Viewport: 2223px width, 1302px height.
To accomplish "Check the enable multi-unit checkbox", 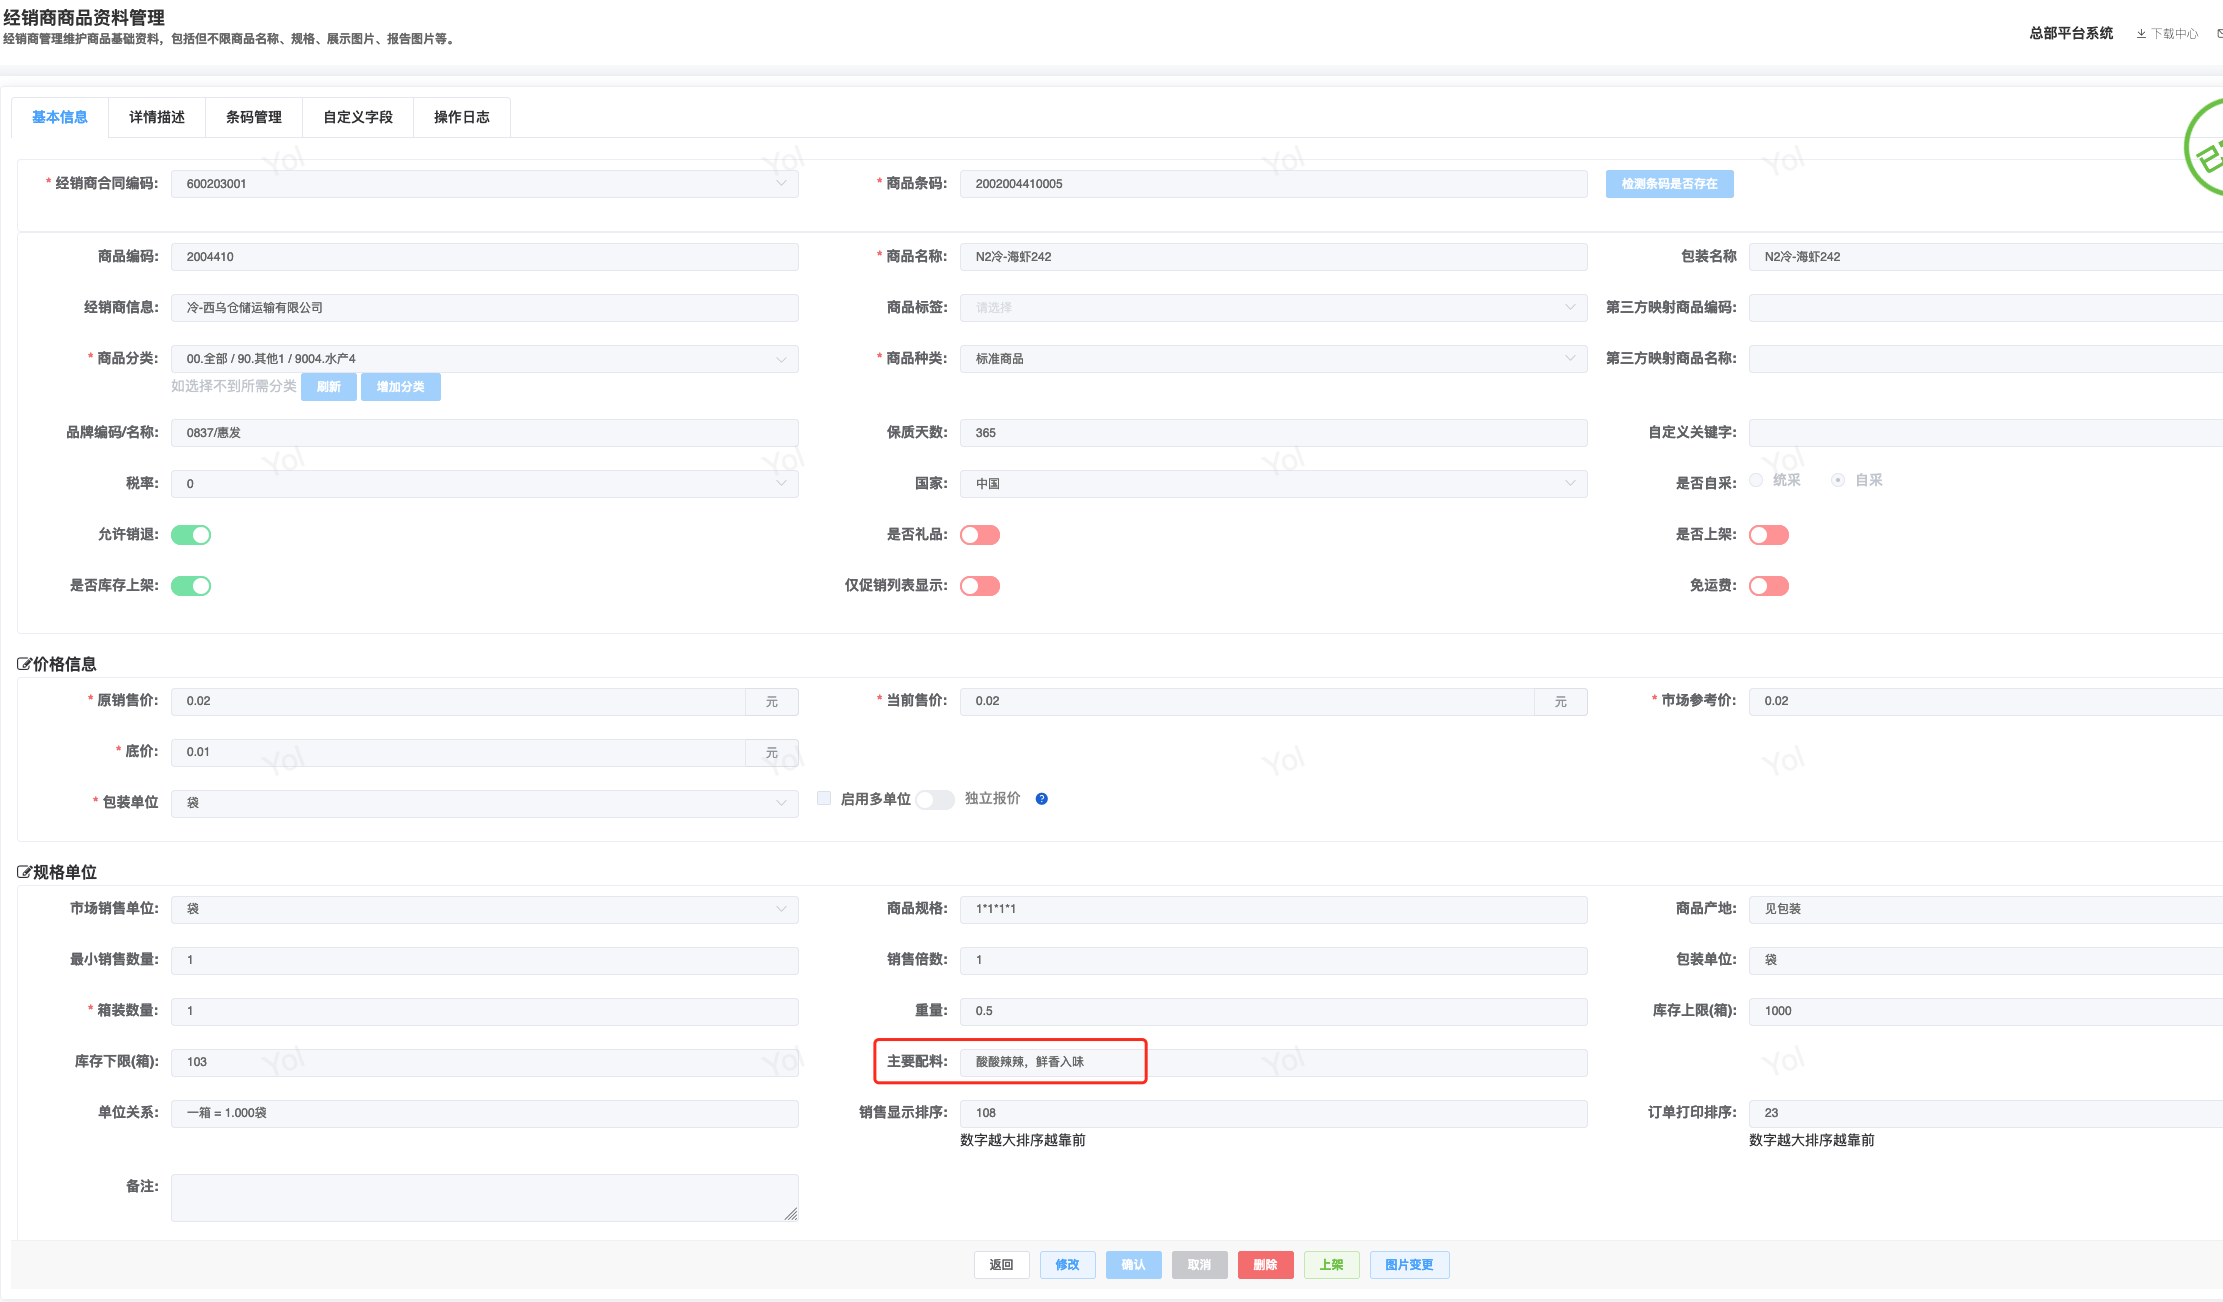I will [x=824, y=798].
